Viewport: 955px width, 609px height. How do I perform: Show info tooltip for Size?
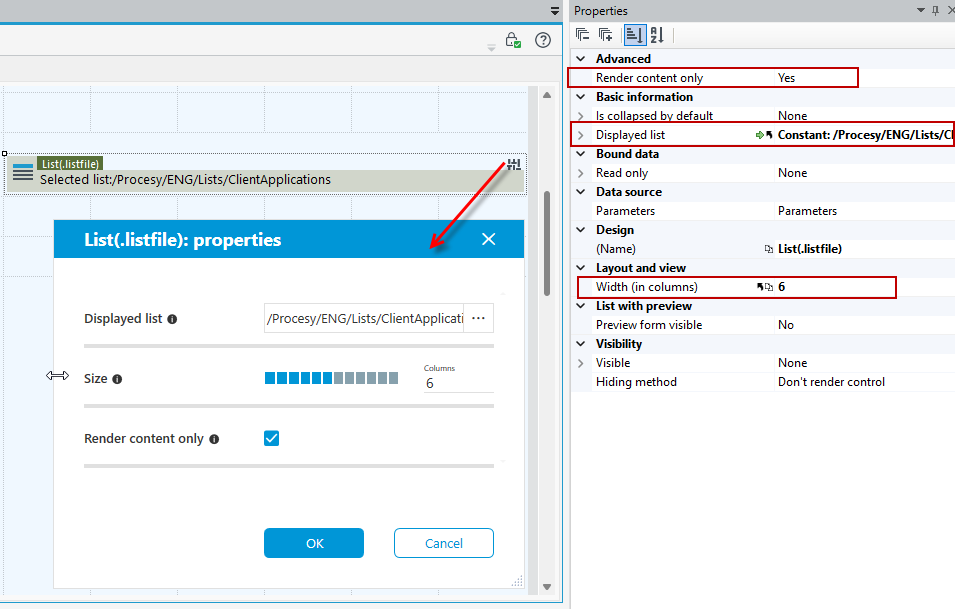click(118, 379)
